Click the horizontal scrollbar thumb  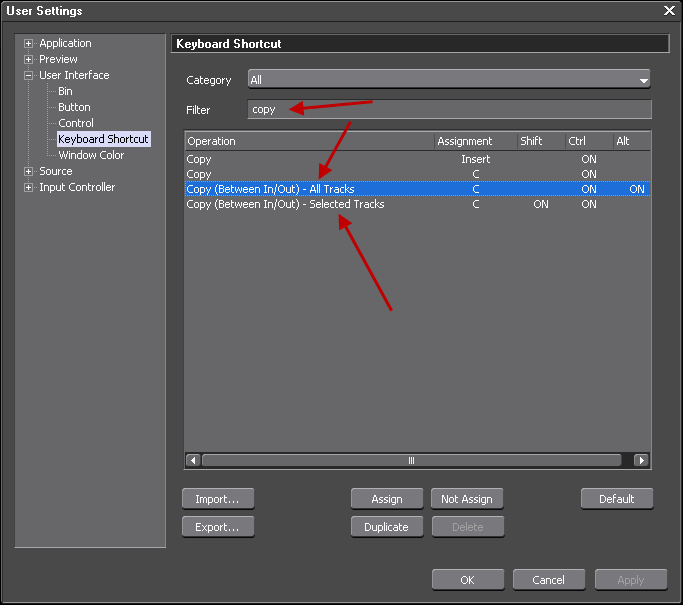[411, 460]
